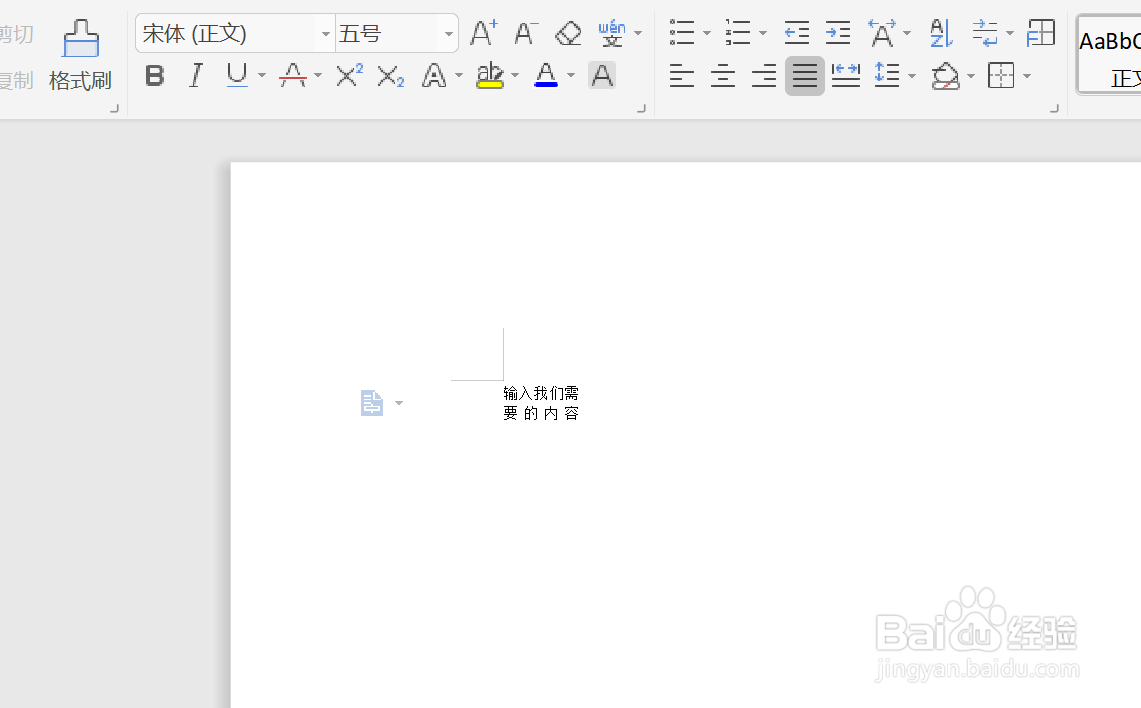This screenshot has width=1141, height=708.
Task: Decrease font size with A- icon
Action: click(525, 33)
